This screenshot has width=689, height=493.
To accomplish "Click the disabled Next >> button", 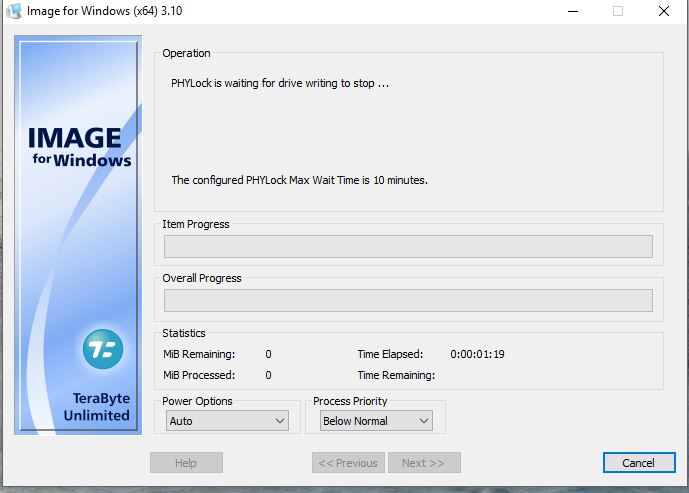I will coord(424,463).
